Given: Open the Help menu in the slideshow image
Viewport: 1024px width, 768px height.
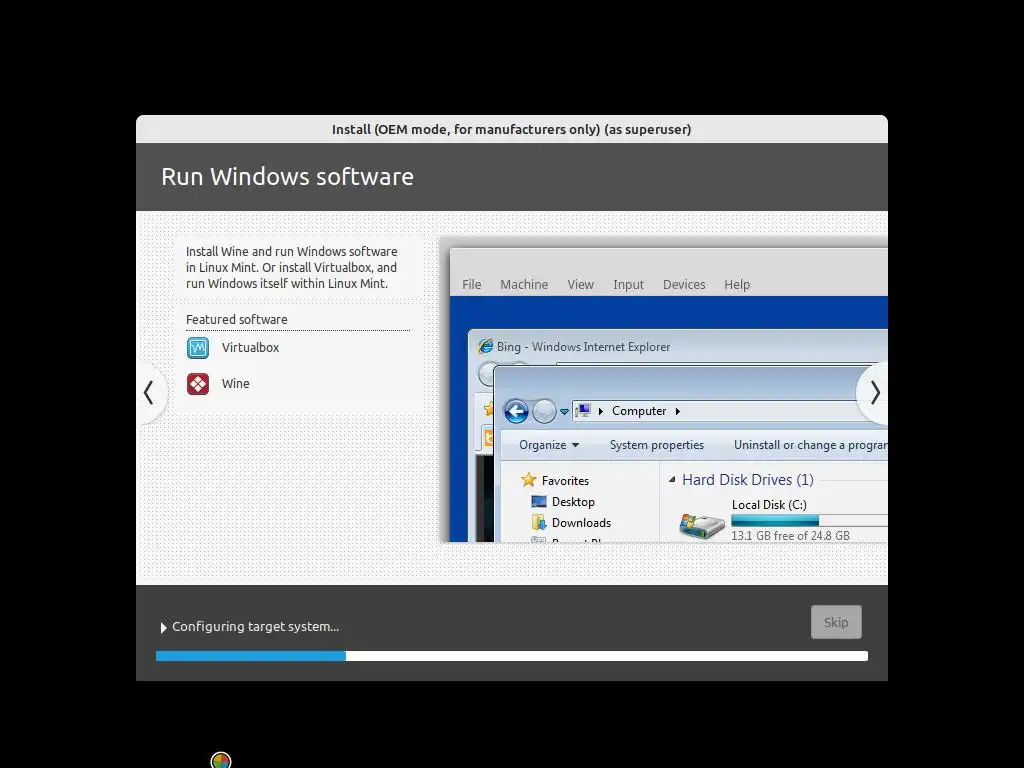Looking at the screenshot, I should click(x=737, y=285).
